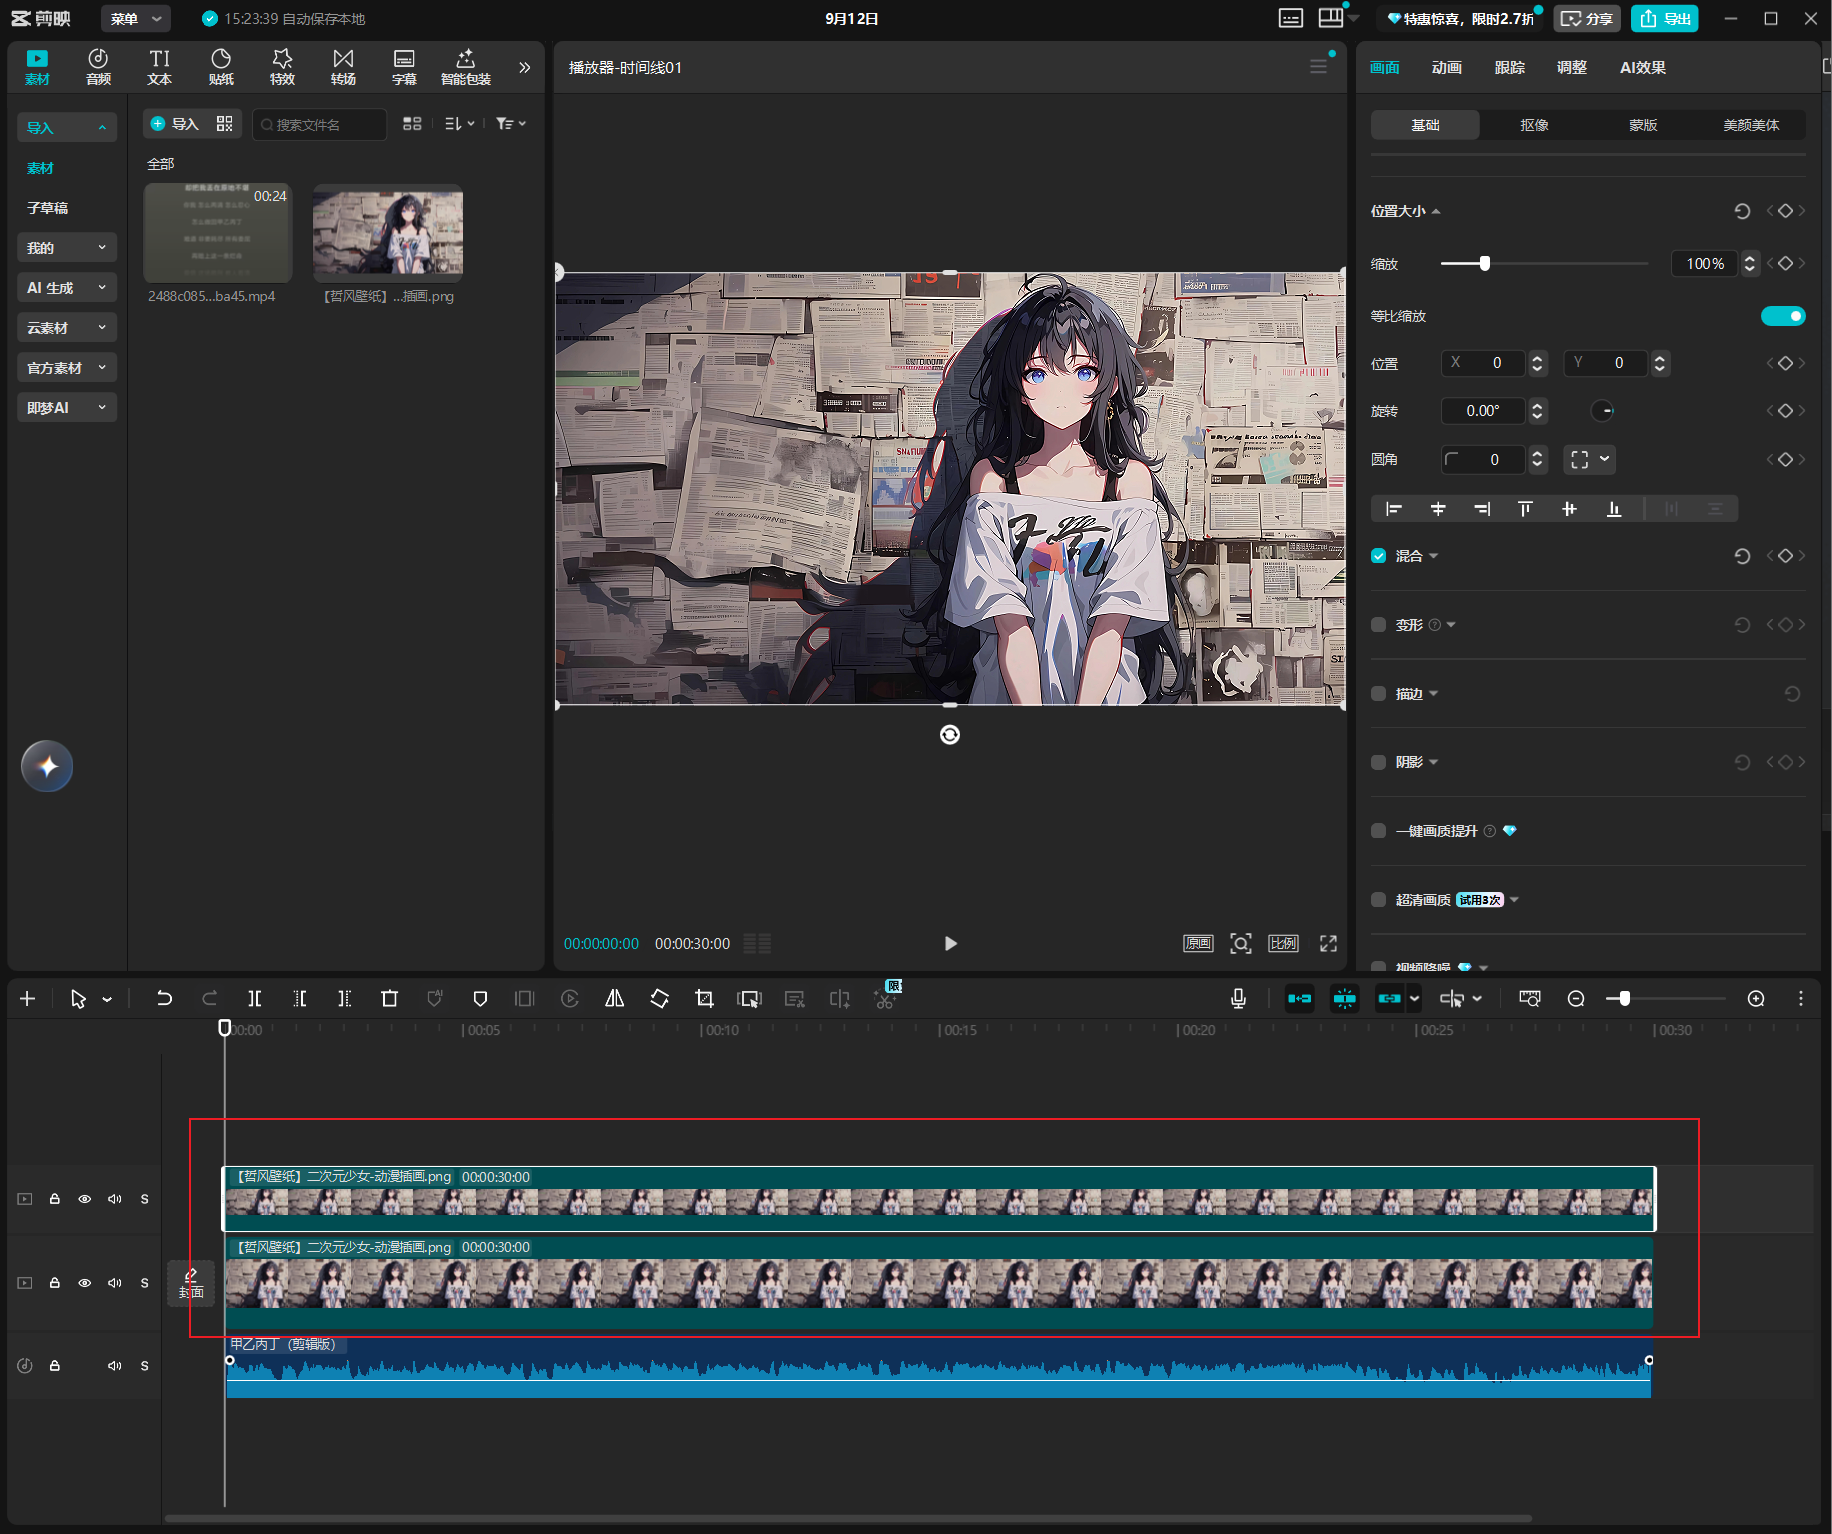The width and height of the screenshot is (1832, 1534).
Task: Reset the 位置大小 settings
Action: [1742, 211]
